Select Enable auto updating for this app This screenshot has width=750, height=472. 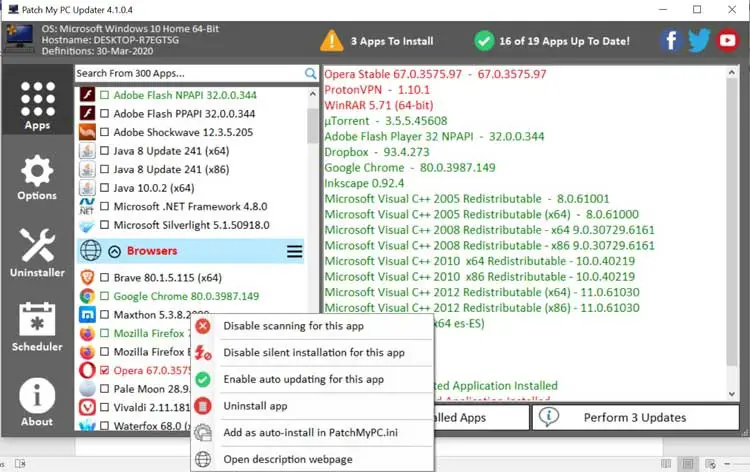click(313, 380)
